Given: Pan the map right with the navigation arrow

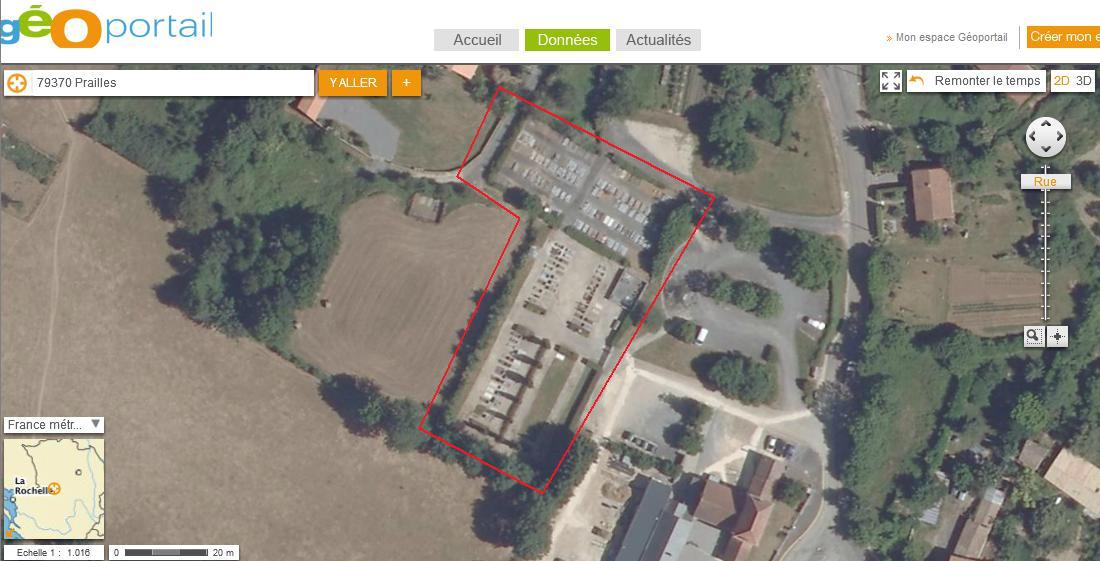Looking at the screenshot, I should [1059, 137].
